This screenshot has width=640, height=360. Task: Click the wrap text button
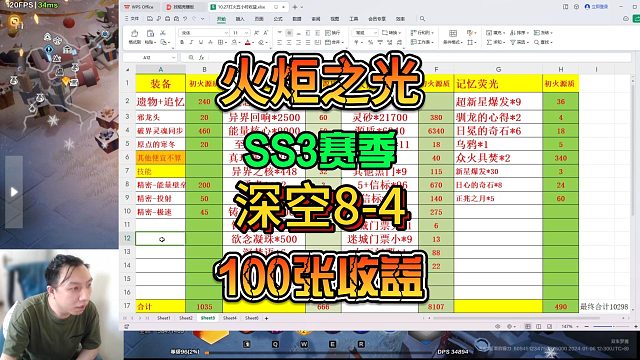point(332,32)
